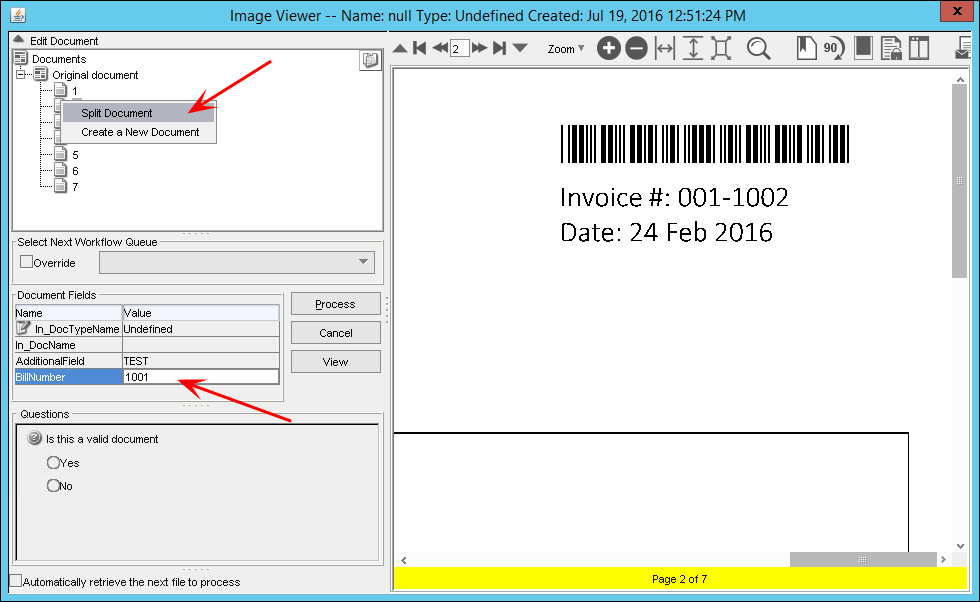
Task: Click the Java icon in title bar
Action: [18, 15]
